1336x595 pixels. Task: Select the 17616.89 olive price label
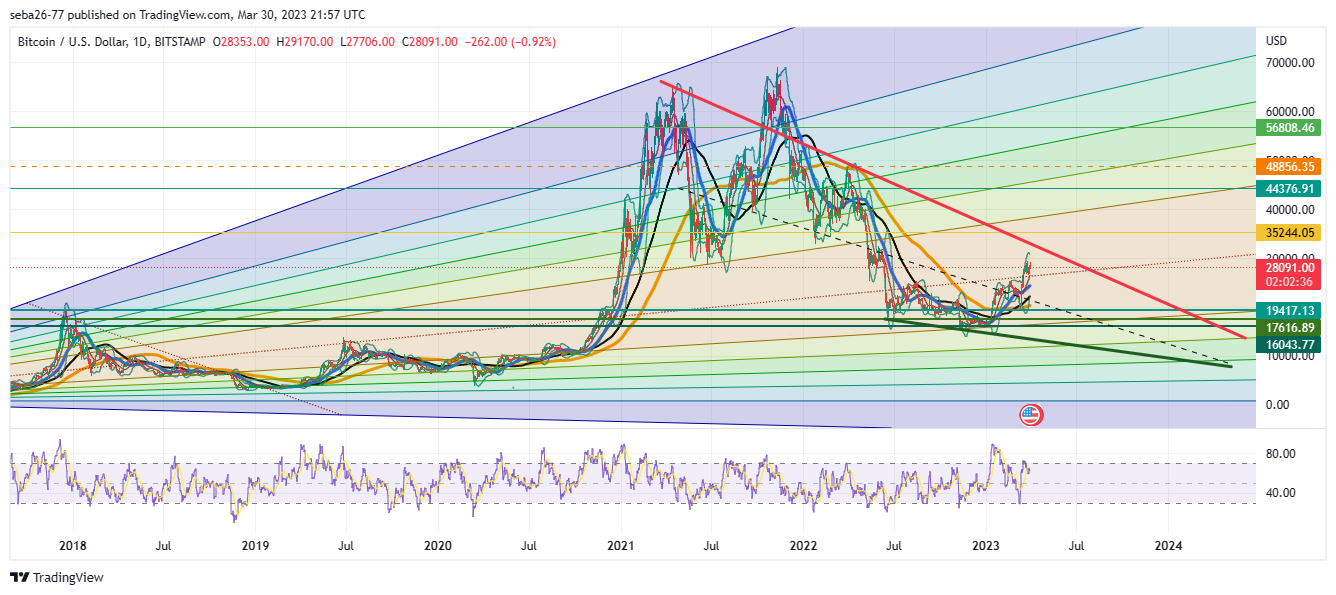(1289, 327)
